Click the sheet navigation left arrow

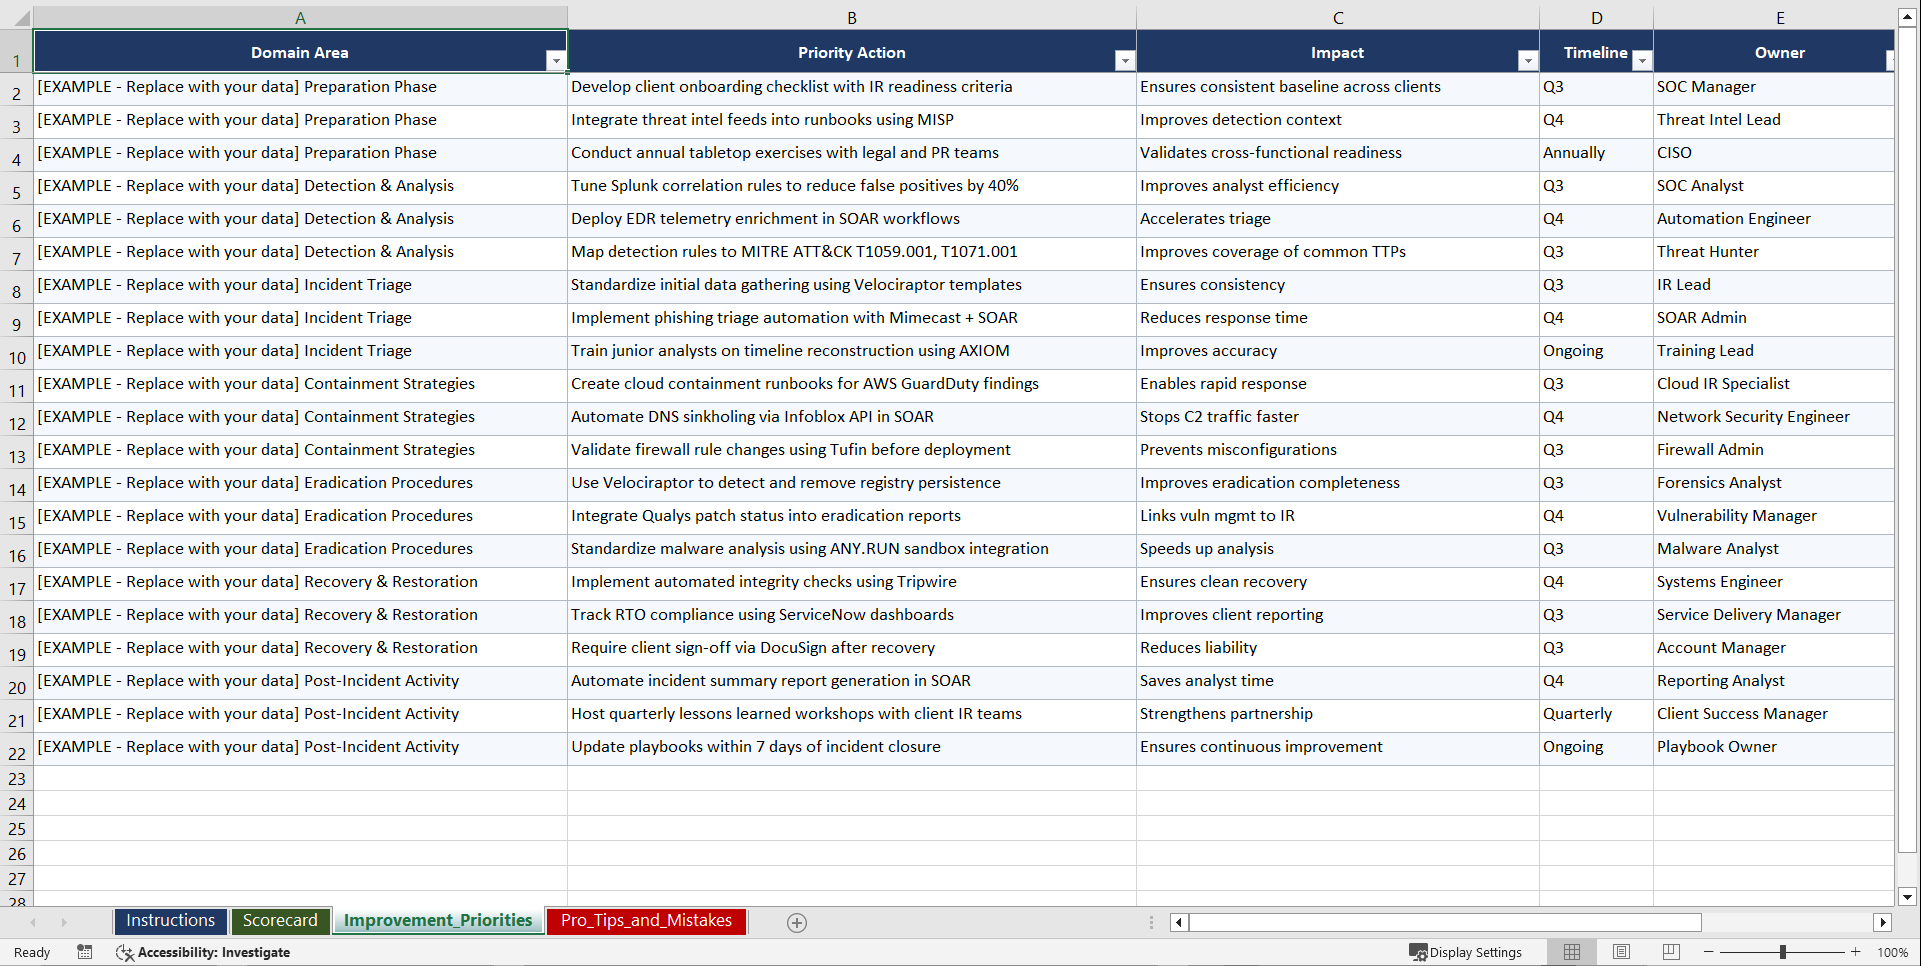[x=33, y=922]
